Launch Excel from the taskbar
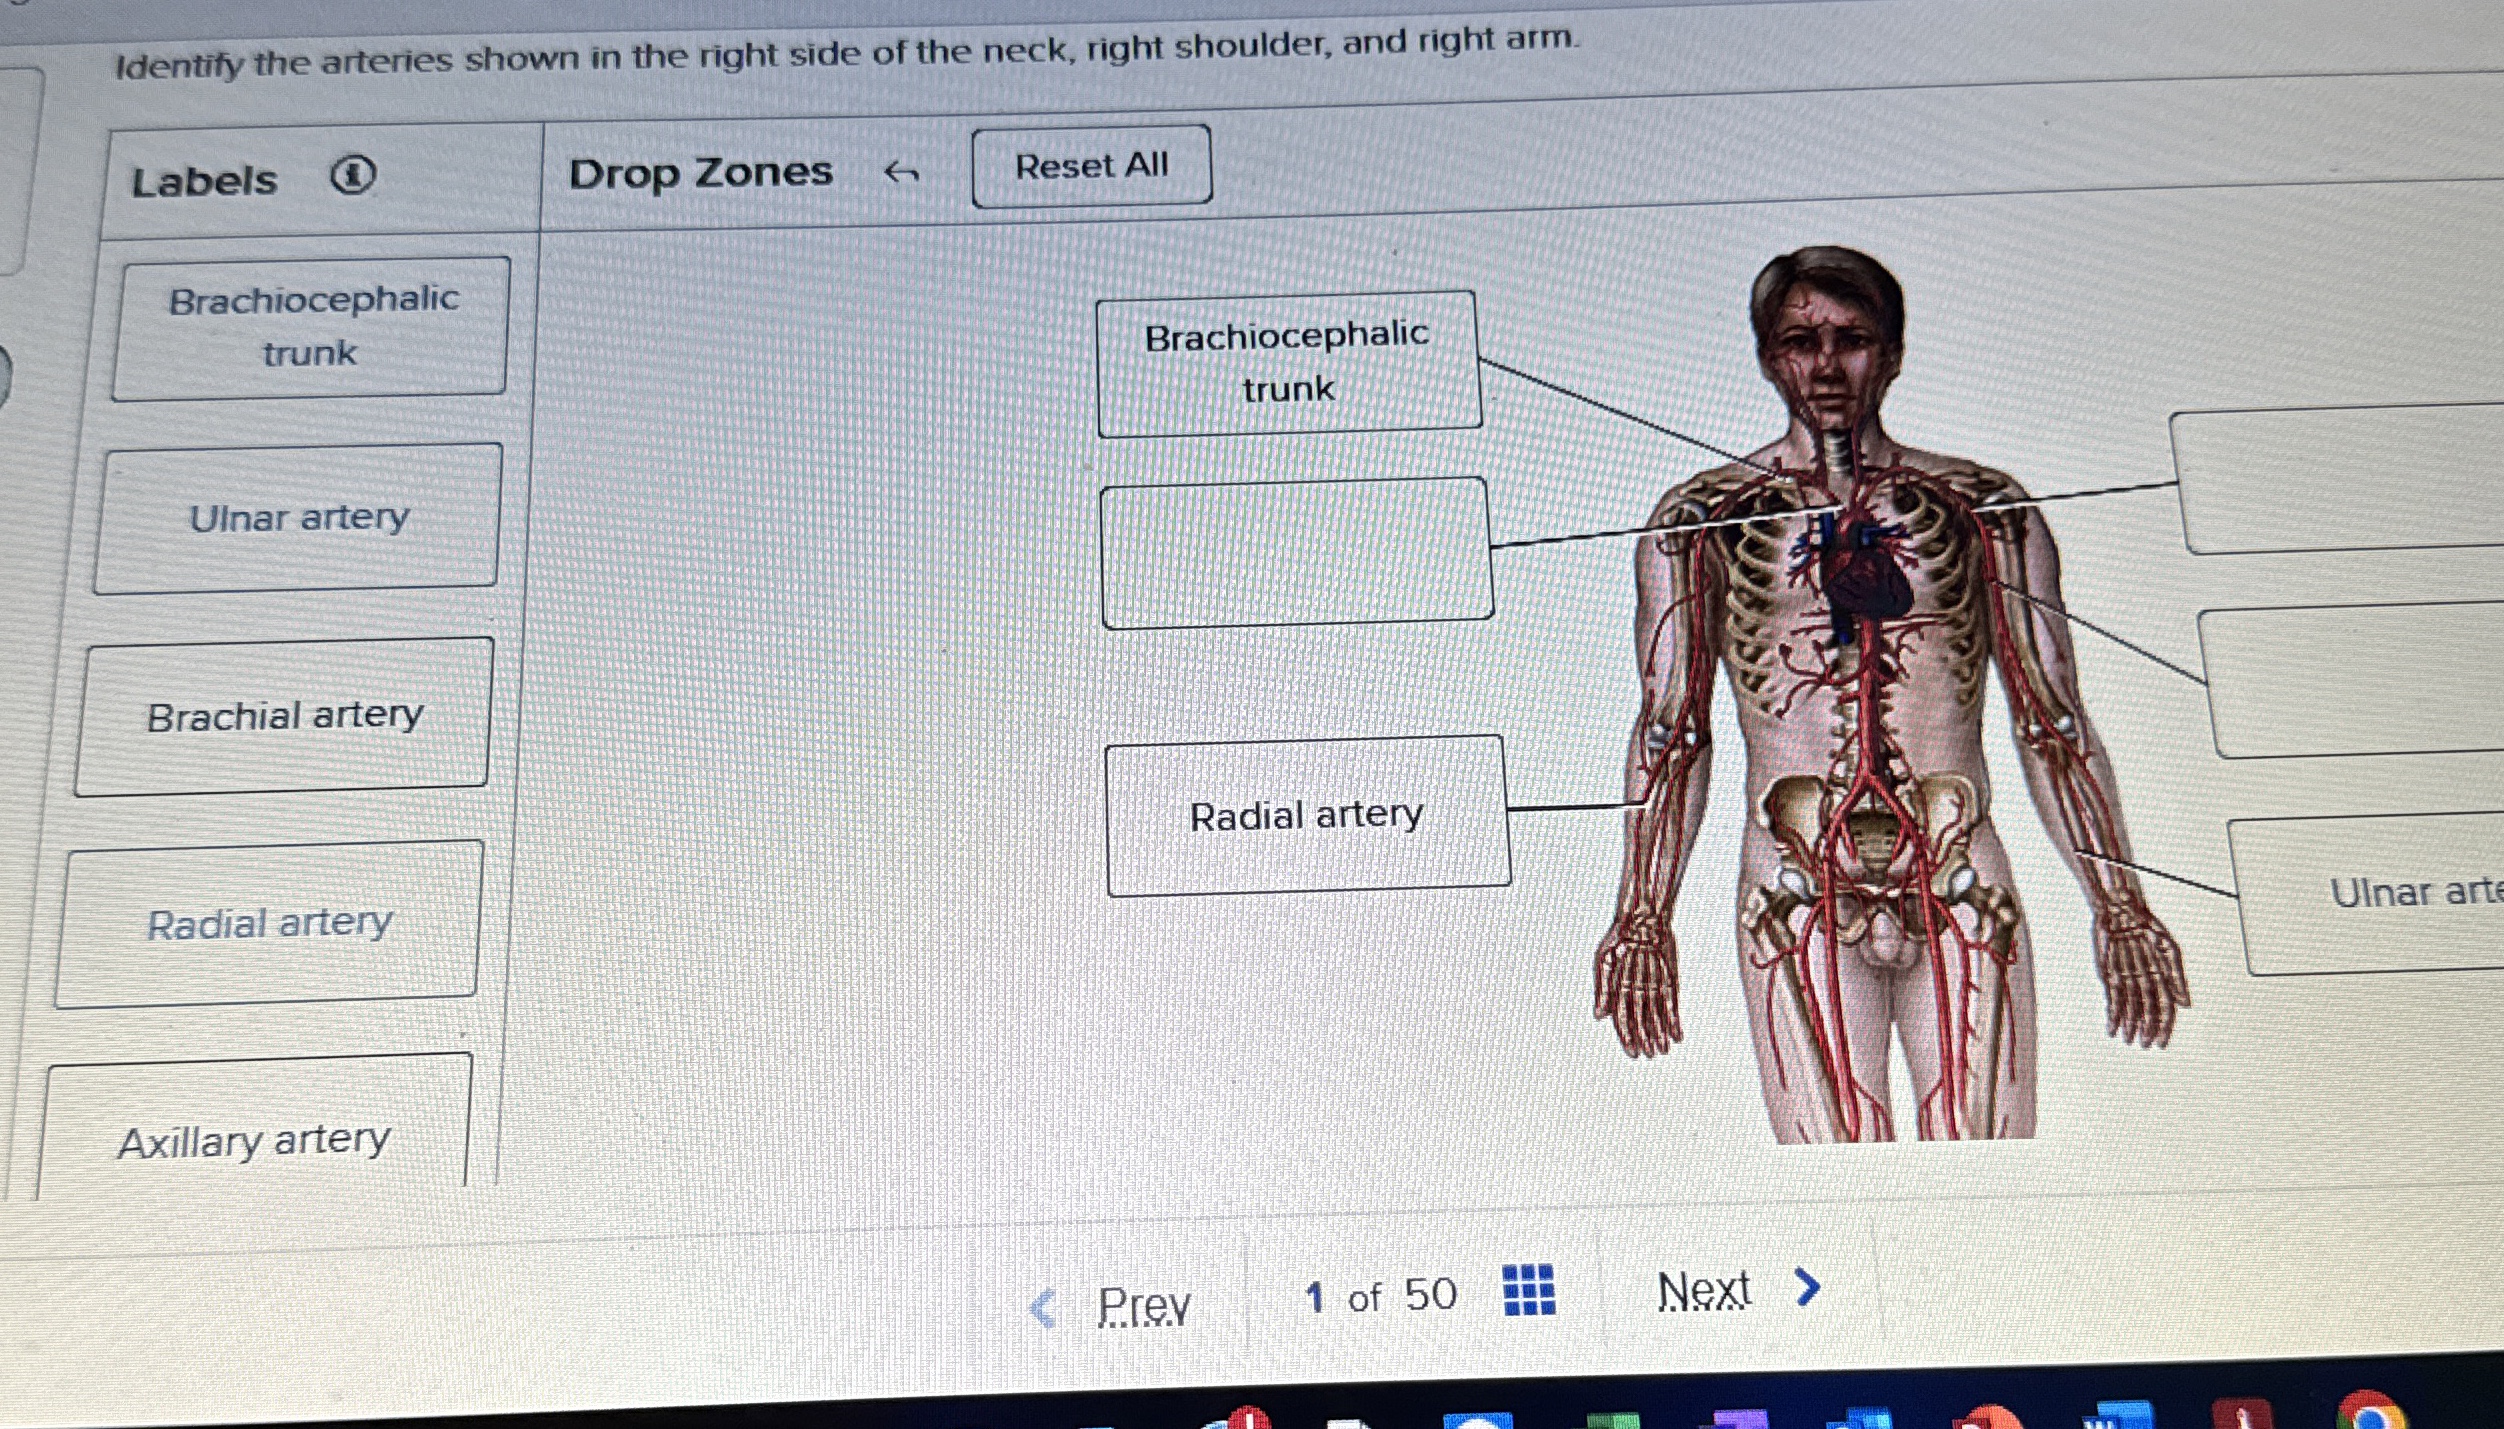 (x=1613, y=1418)
